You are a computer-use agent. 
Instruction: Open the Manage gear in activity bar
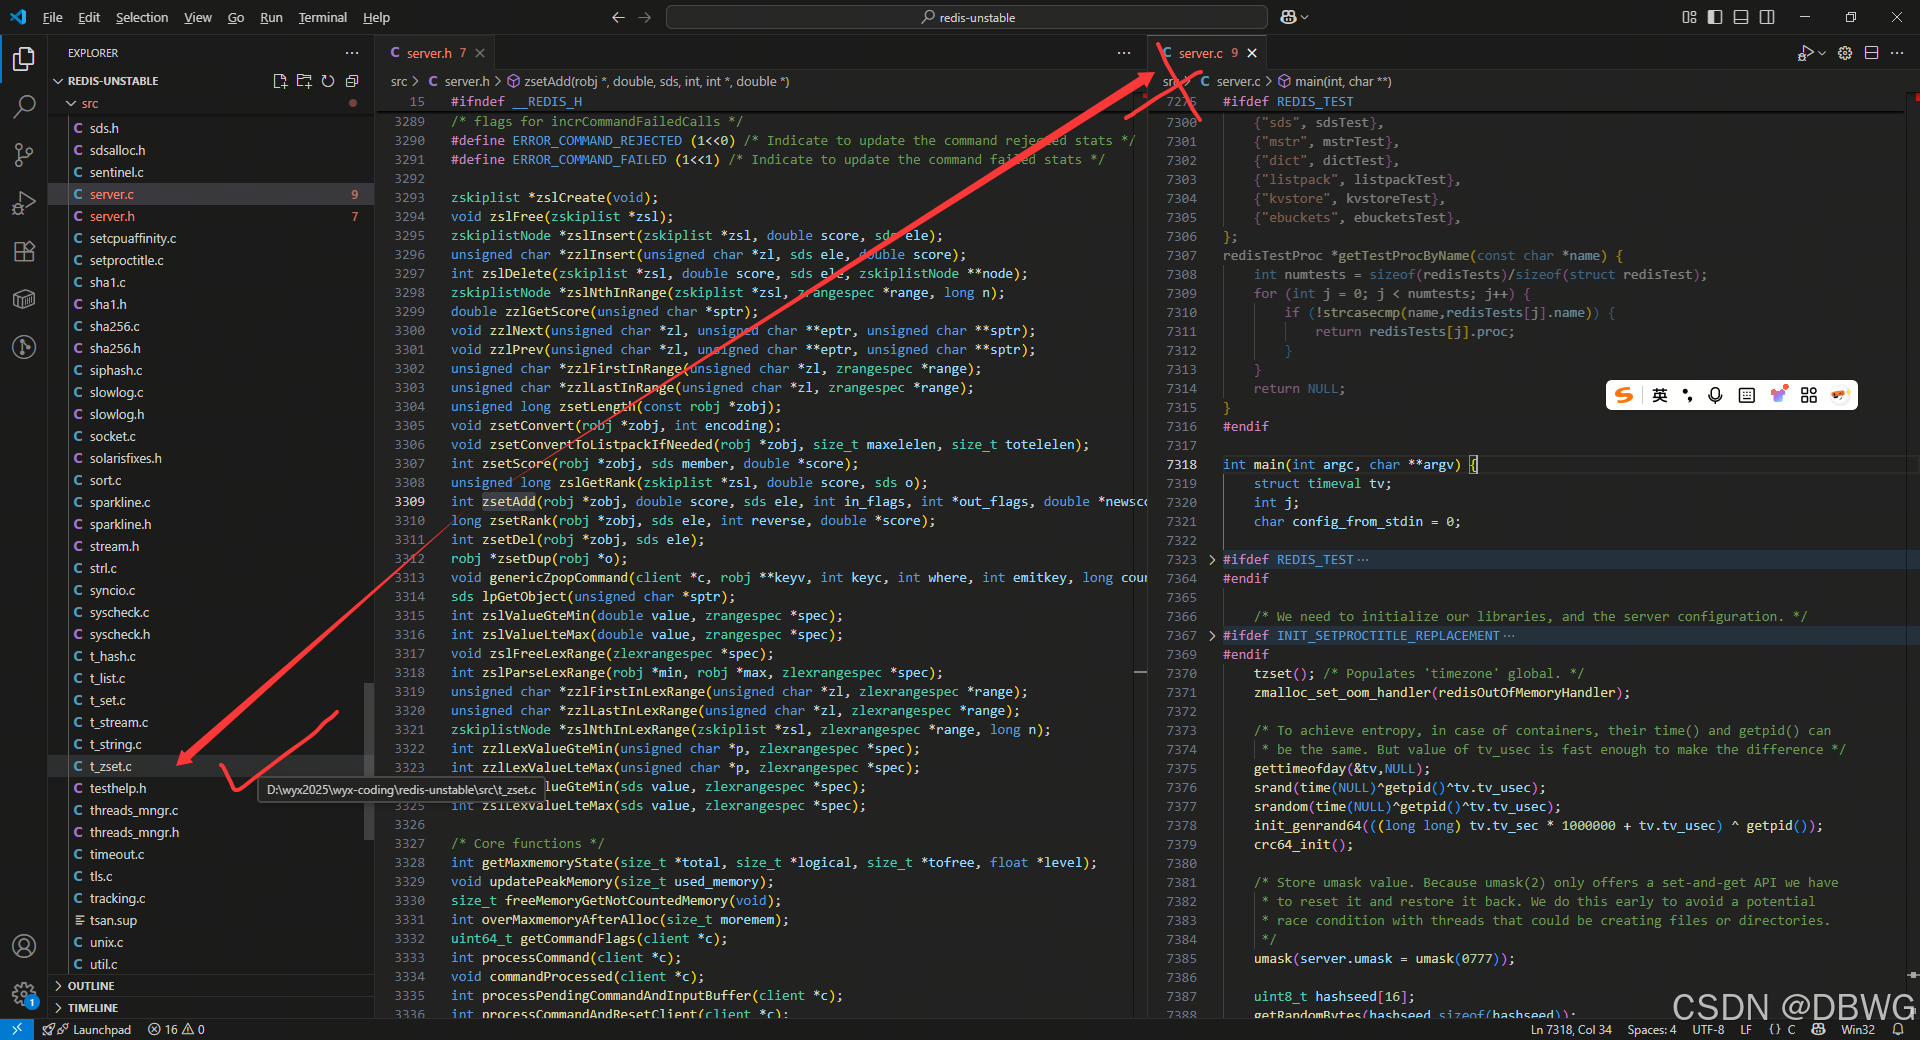pyautogui.click(x=24, y=994)
